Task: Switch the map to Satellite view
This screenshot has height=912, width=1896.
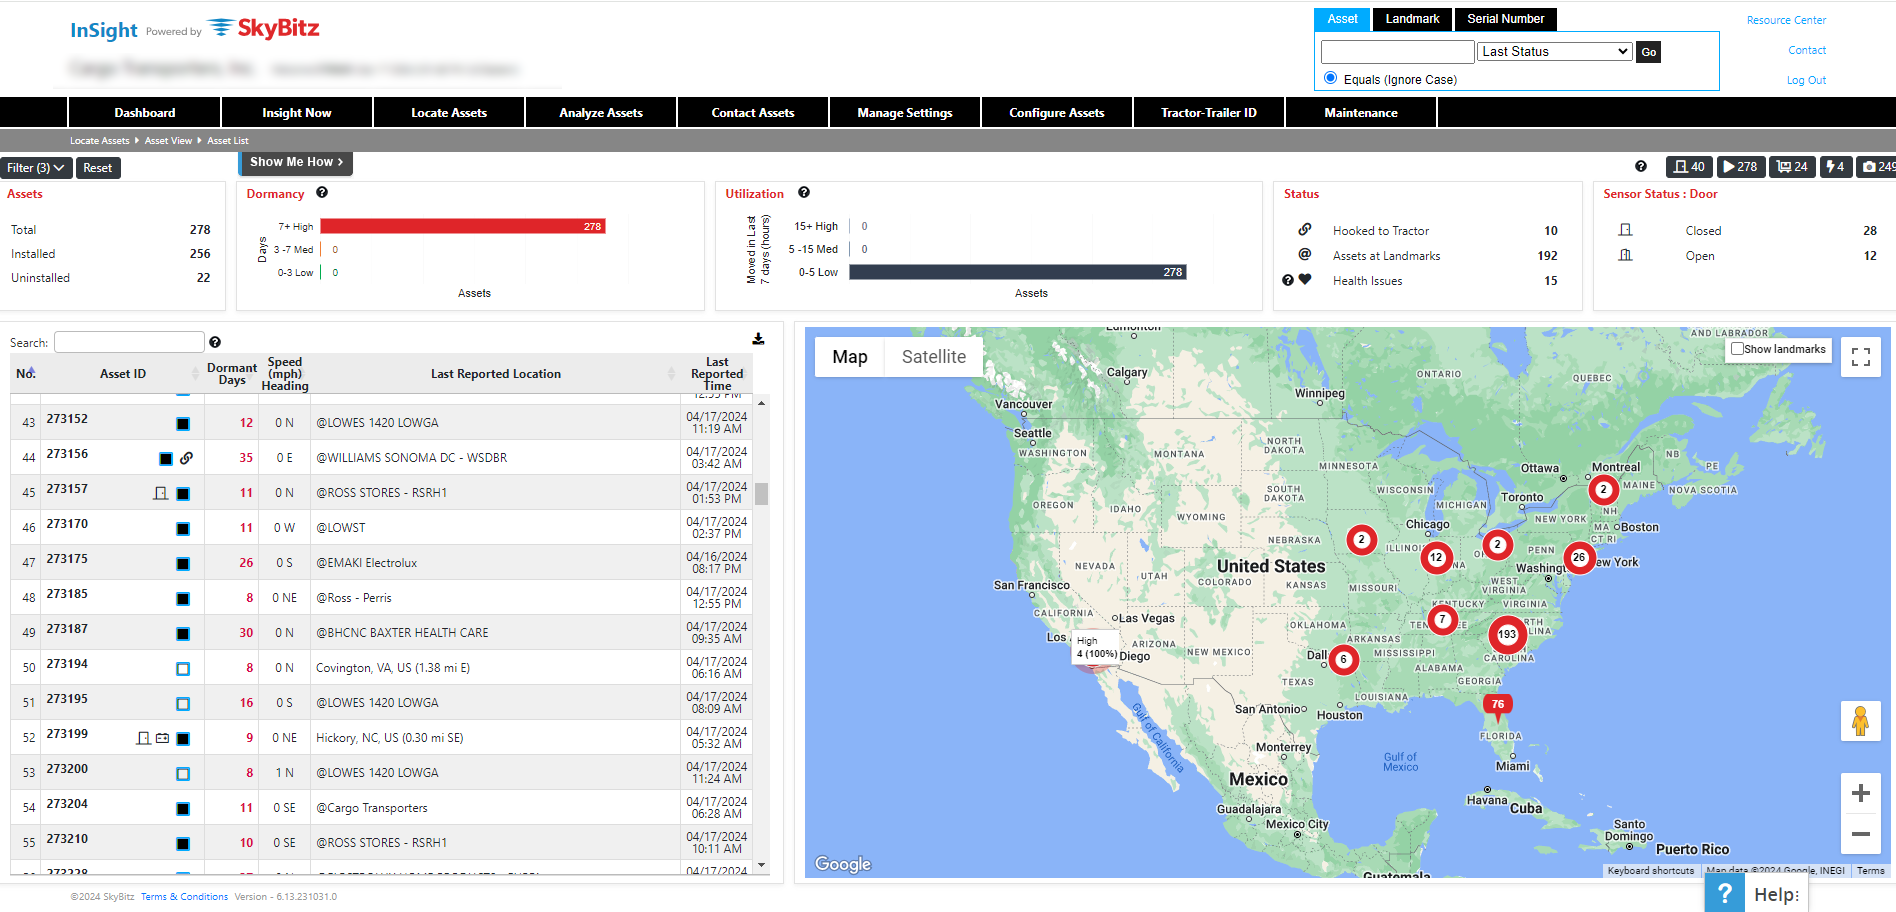Action: point(933,357)
